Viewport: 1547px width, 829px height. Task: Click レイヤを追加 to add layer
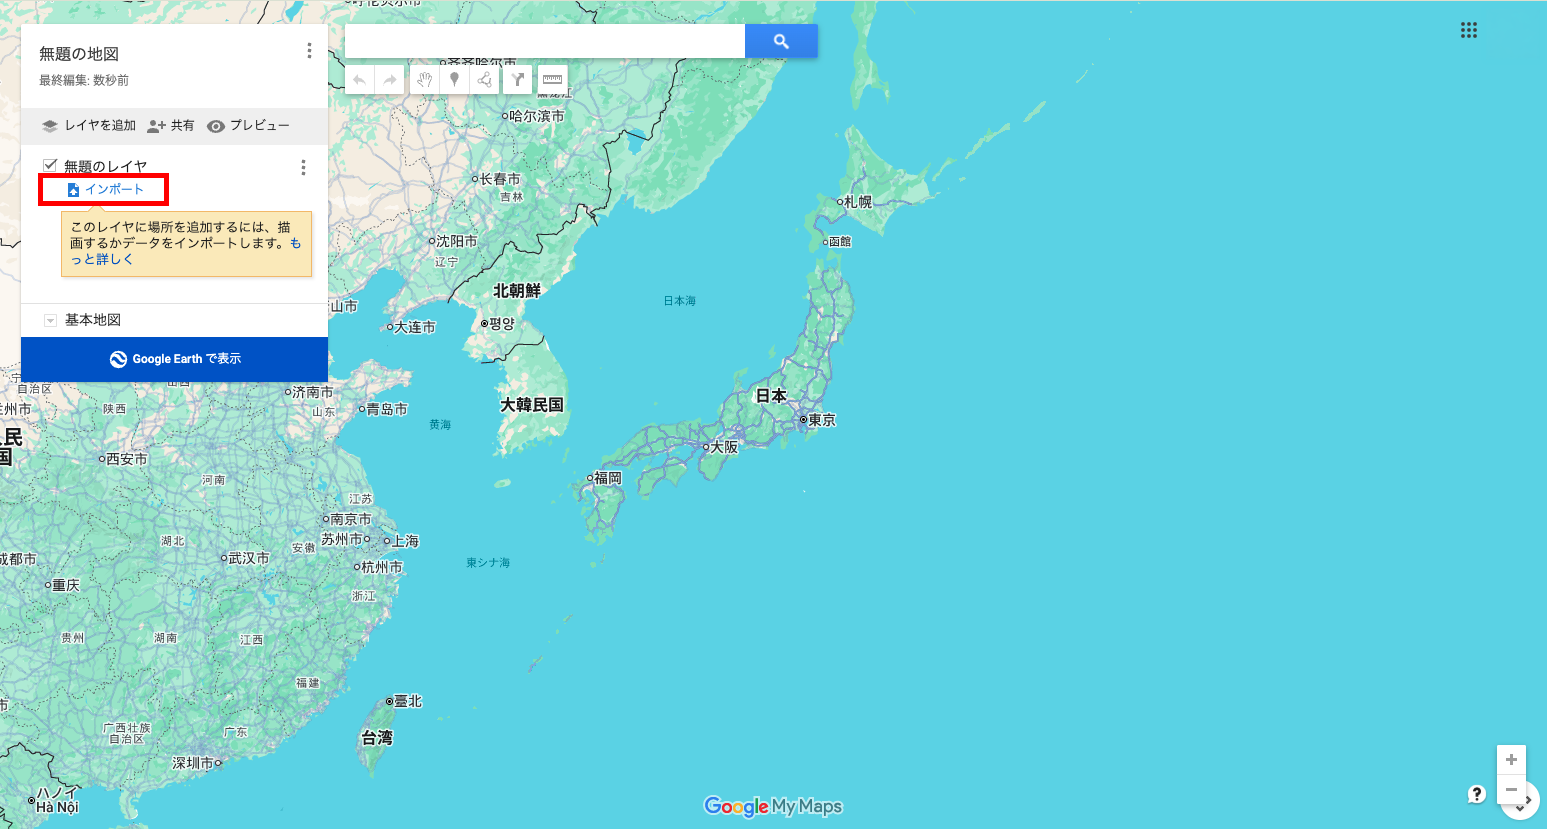click(x=89, y=126)
